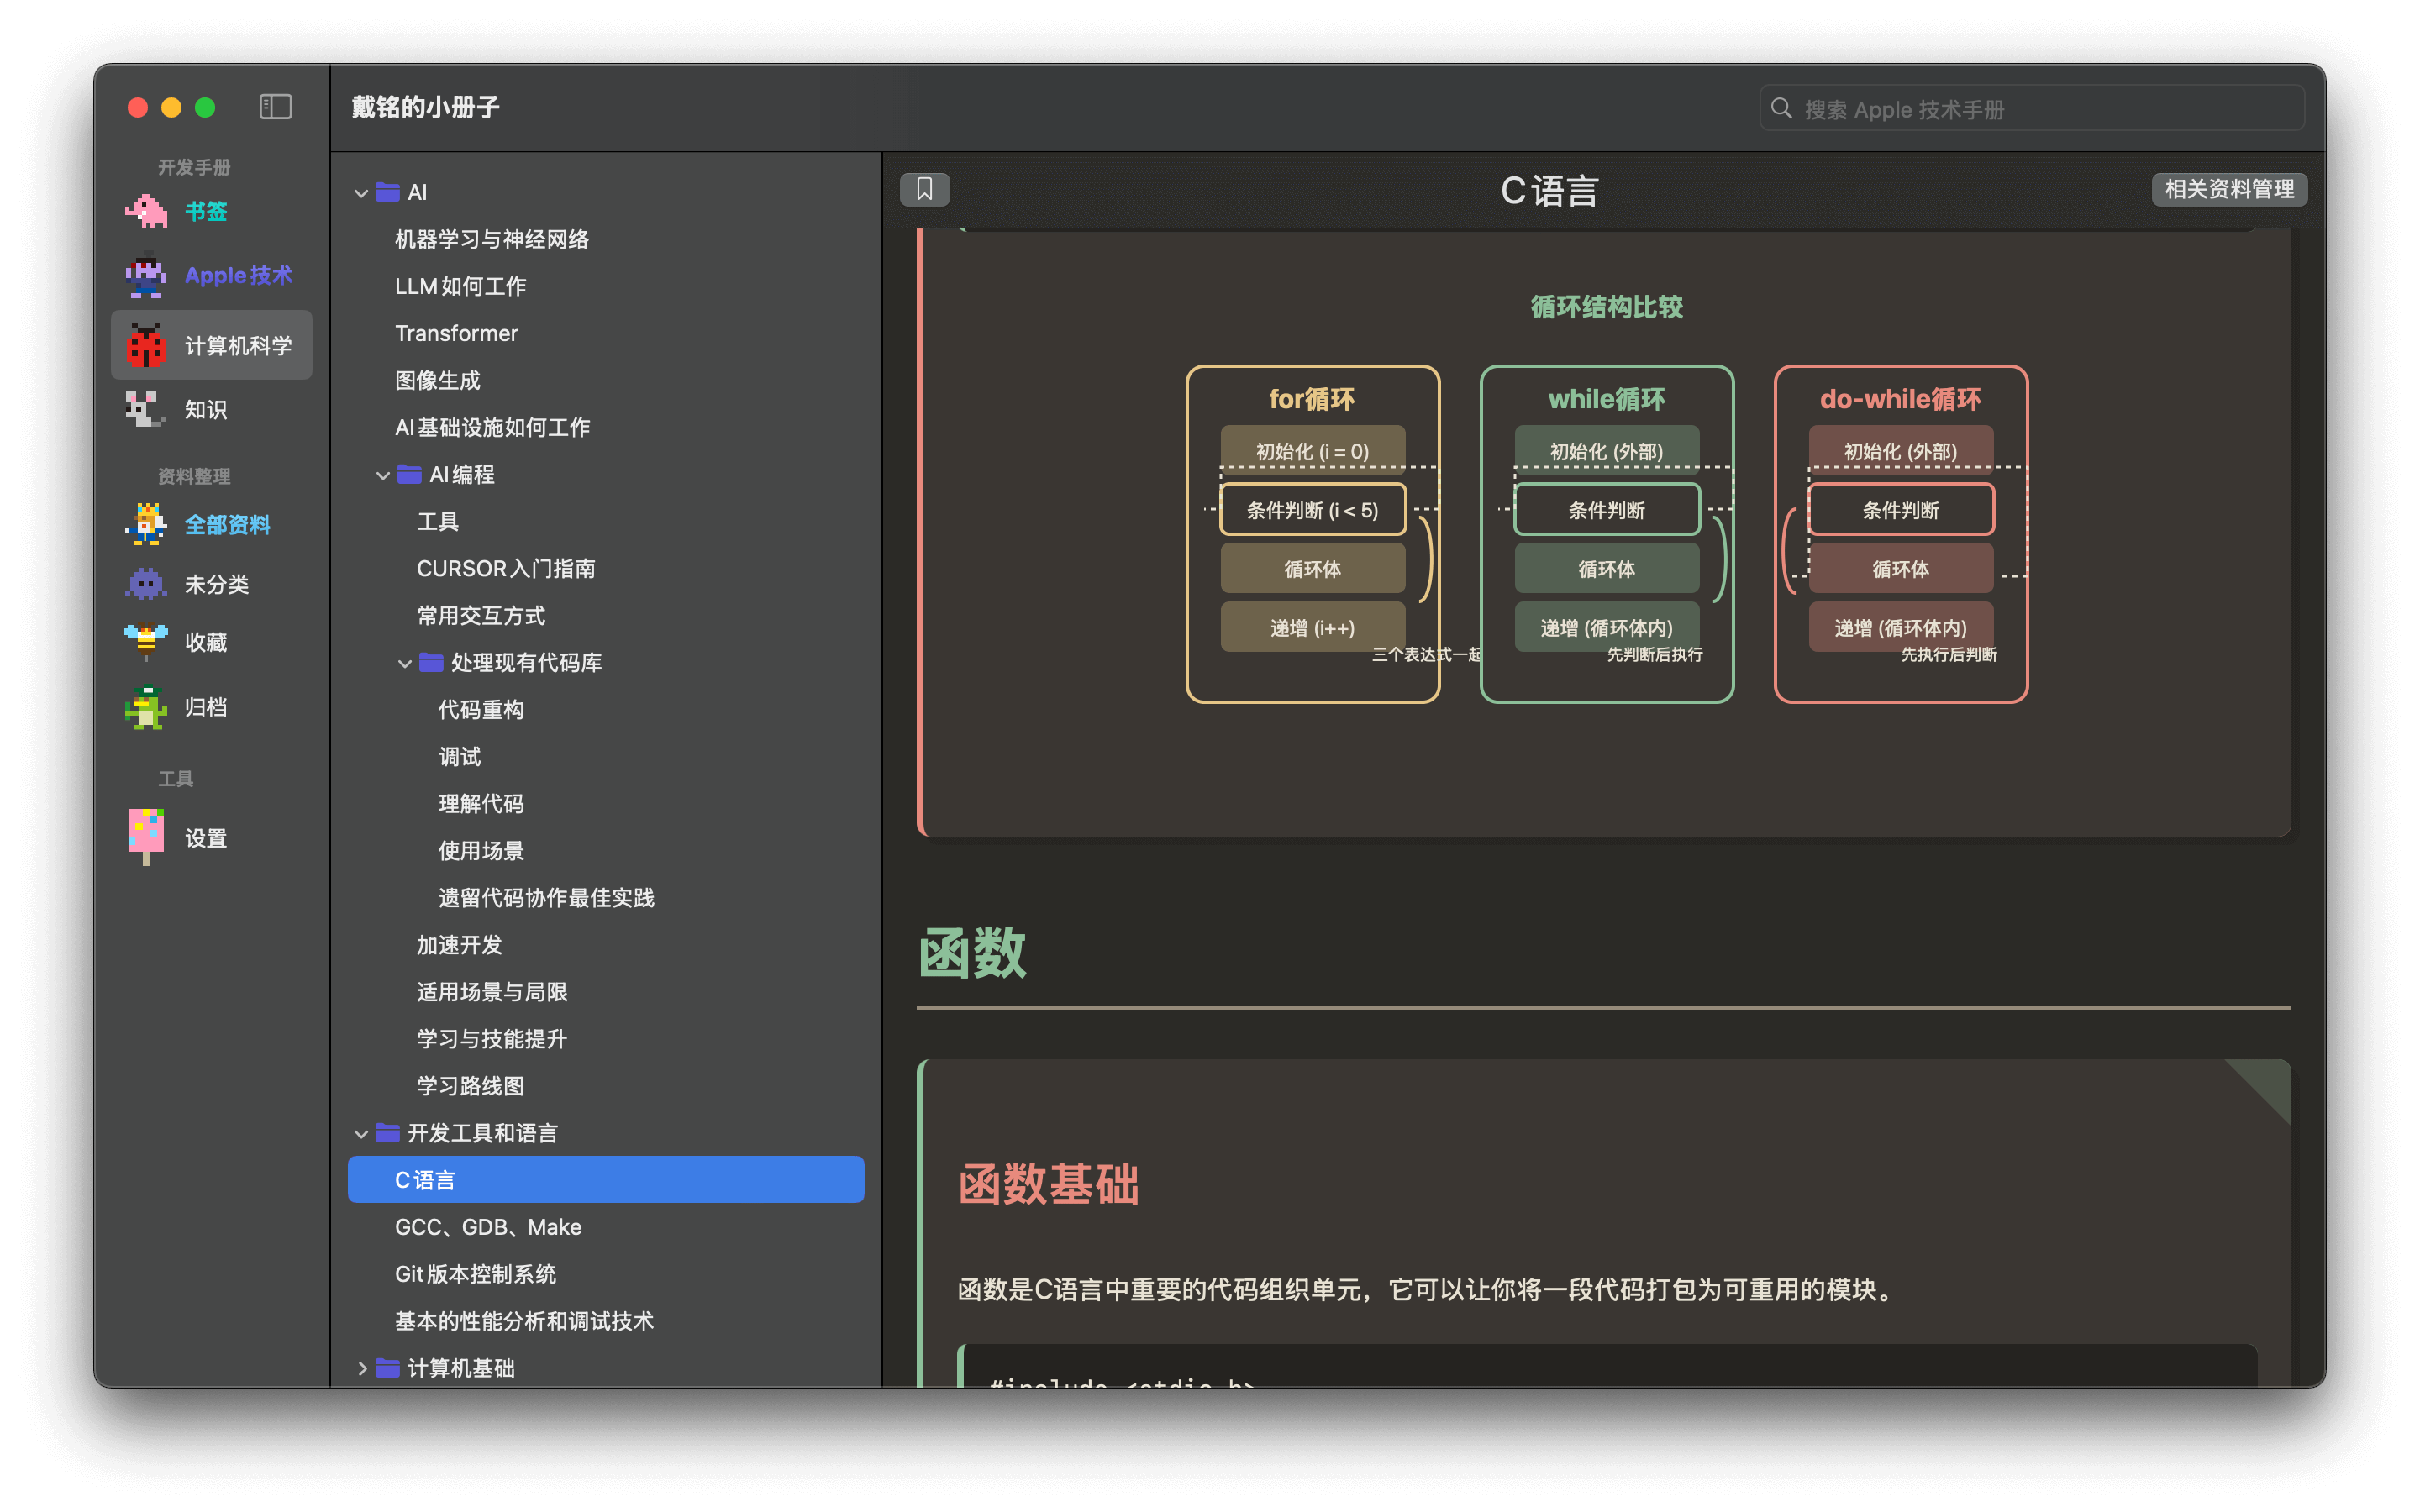
Task: Focus the 搜索 Apple 技术手册 search field
Action: pyautogui.click(x=2031, y=108)
